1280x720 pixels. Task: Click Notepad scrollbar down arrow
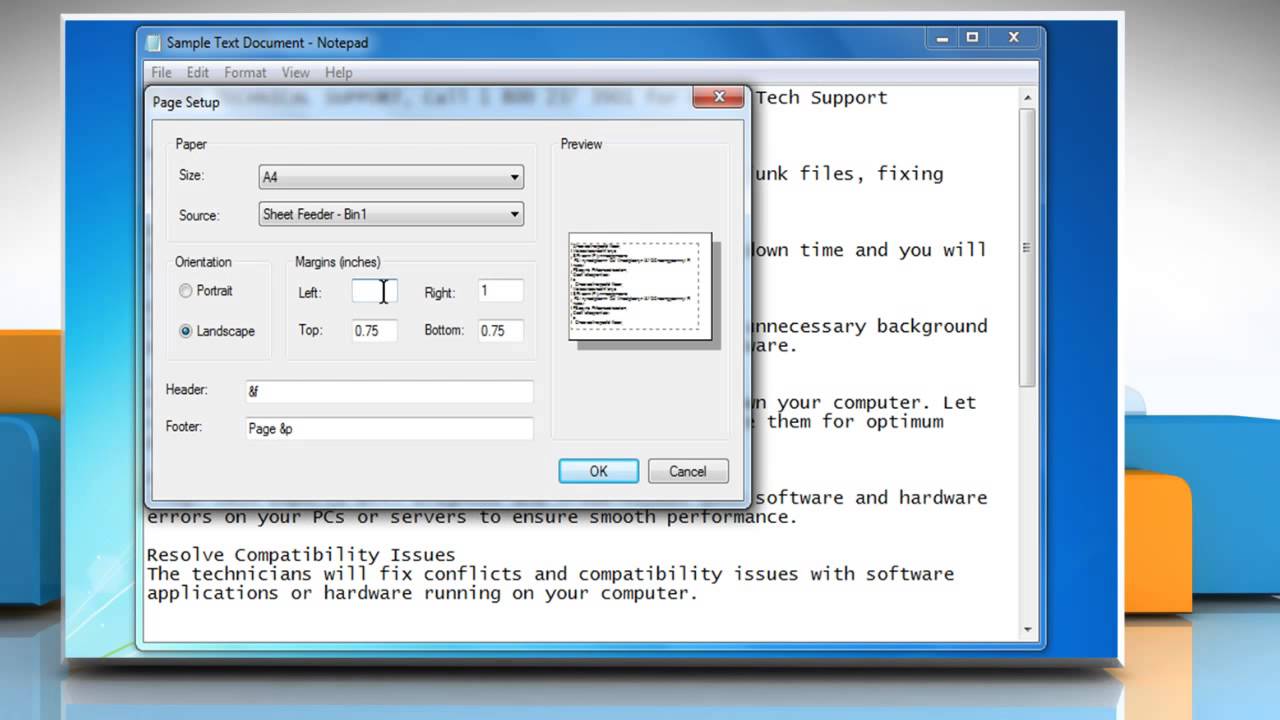pos(1027,630)
